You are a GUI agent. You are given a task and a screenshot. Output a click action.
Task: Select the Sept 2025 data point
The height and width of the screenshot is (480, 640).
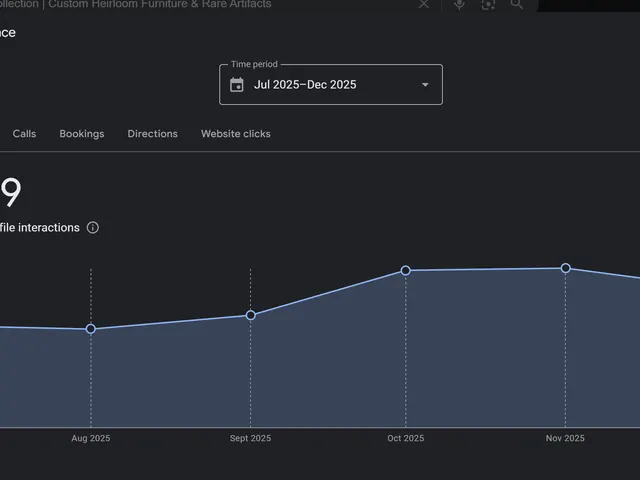(x=251, y=315)
